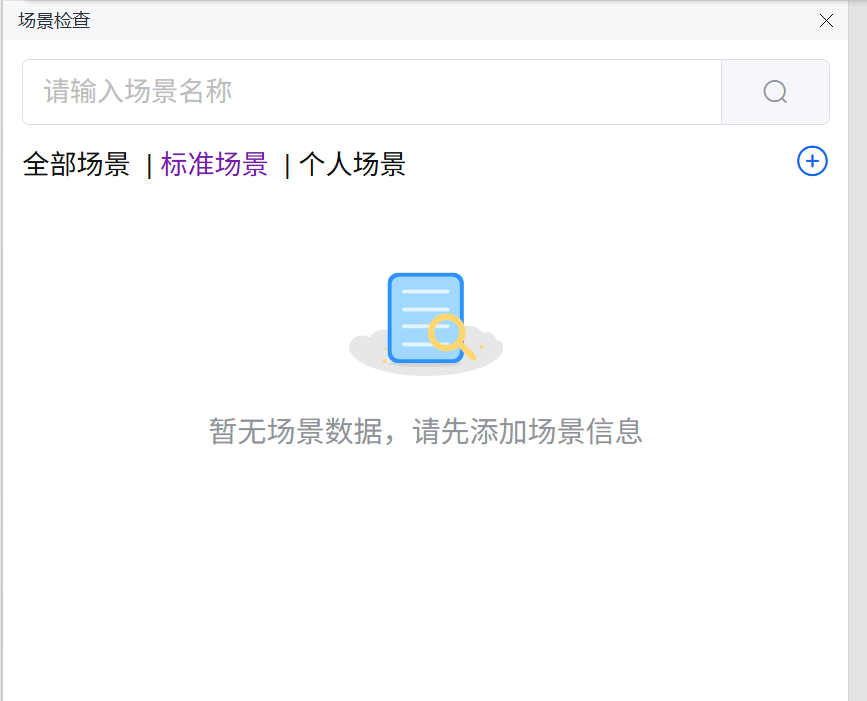Select the 标准场景 tab
Viewport: 867px width, 701px height.
[x=214, y=165]
